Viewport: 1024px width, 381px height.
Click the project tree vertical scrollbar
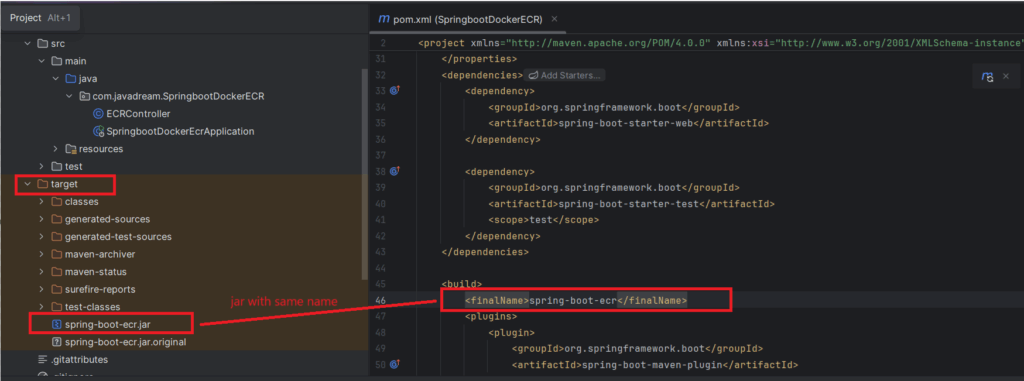click(364, 173)
